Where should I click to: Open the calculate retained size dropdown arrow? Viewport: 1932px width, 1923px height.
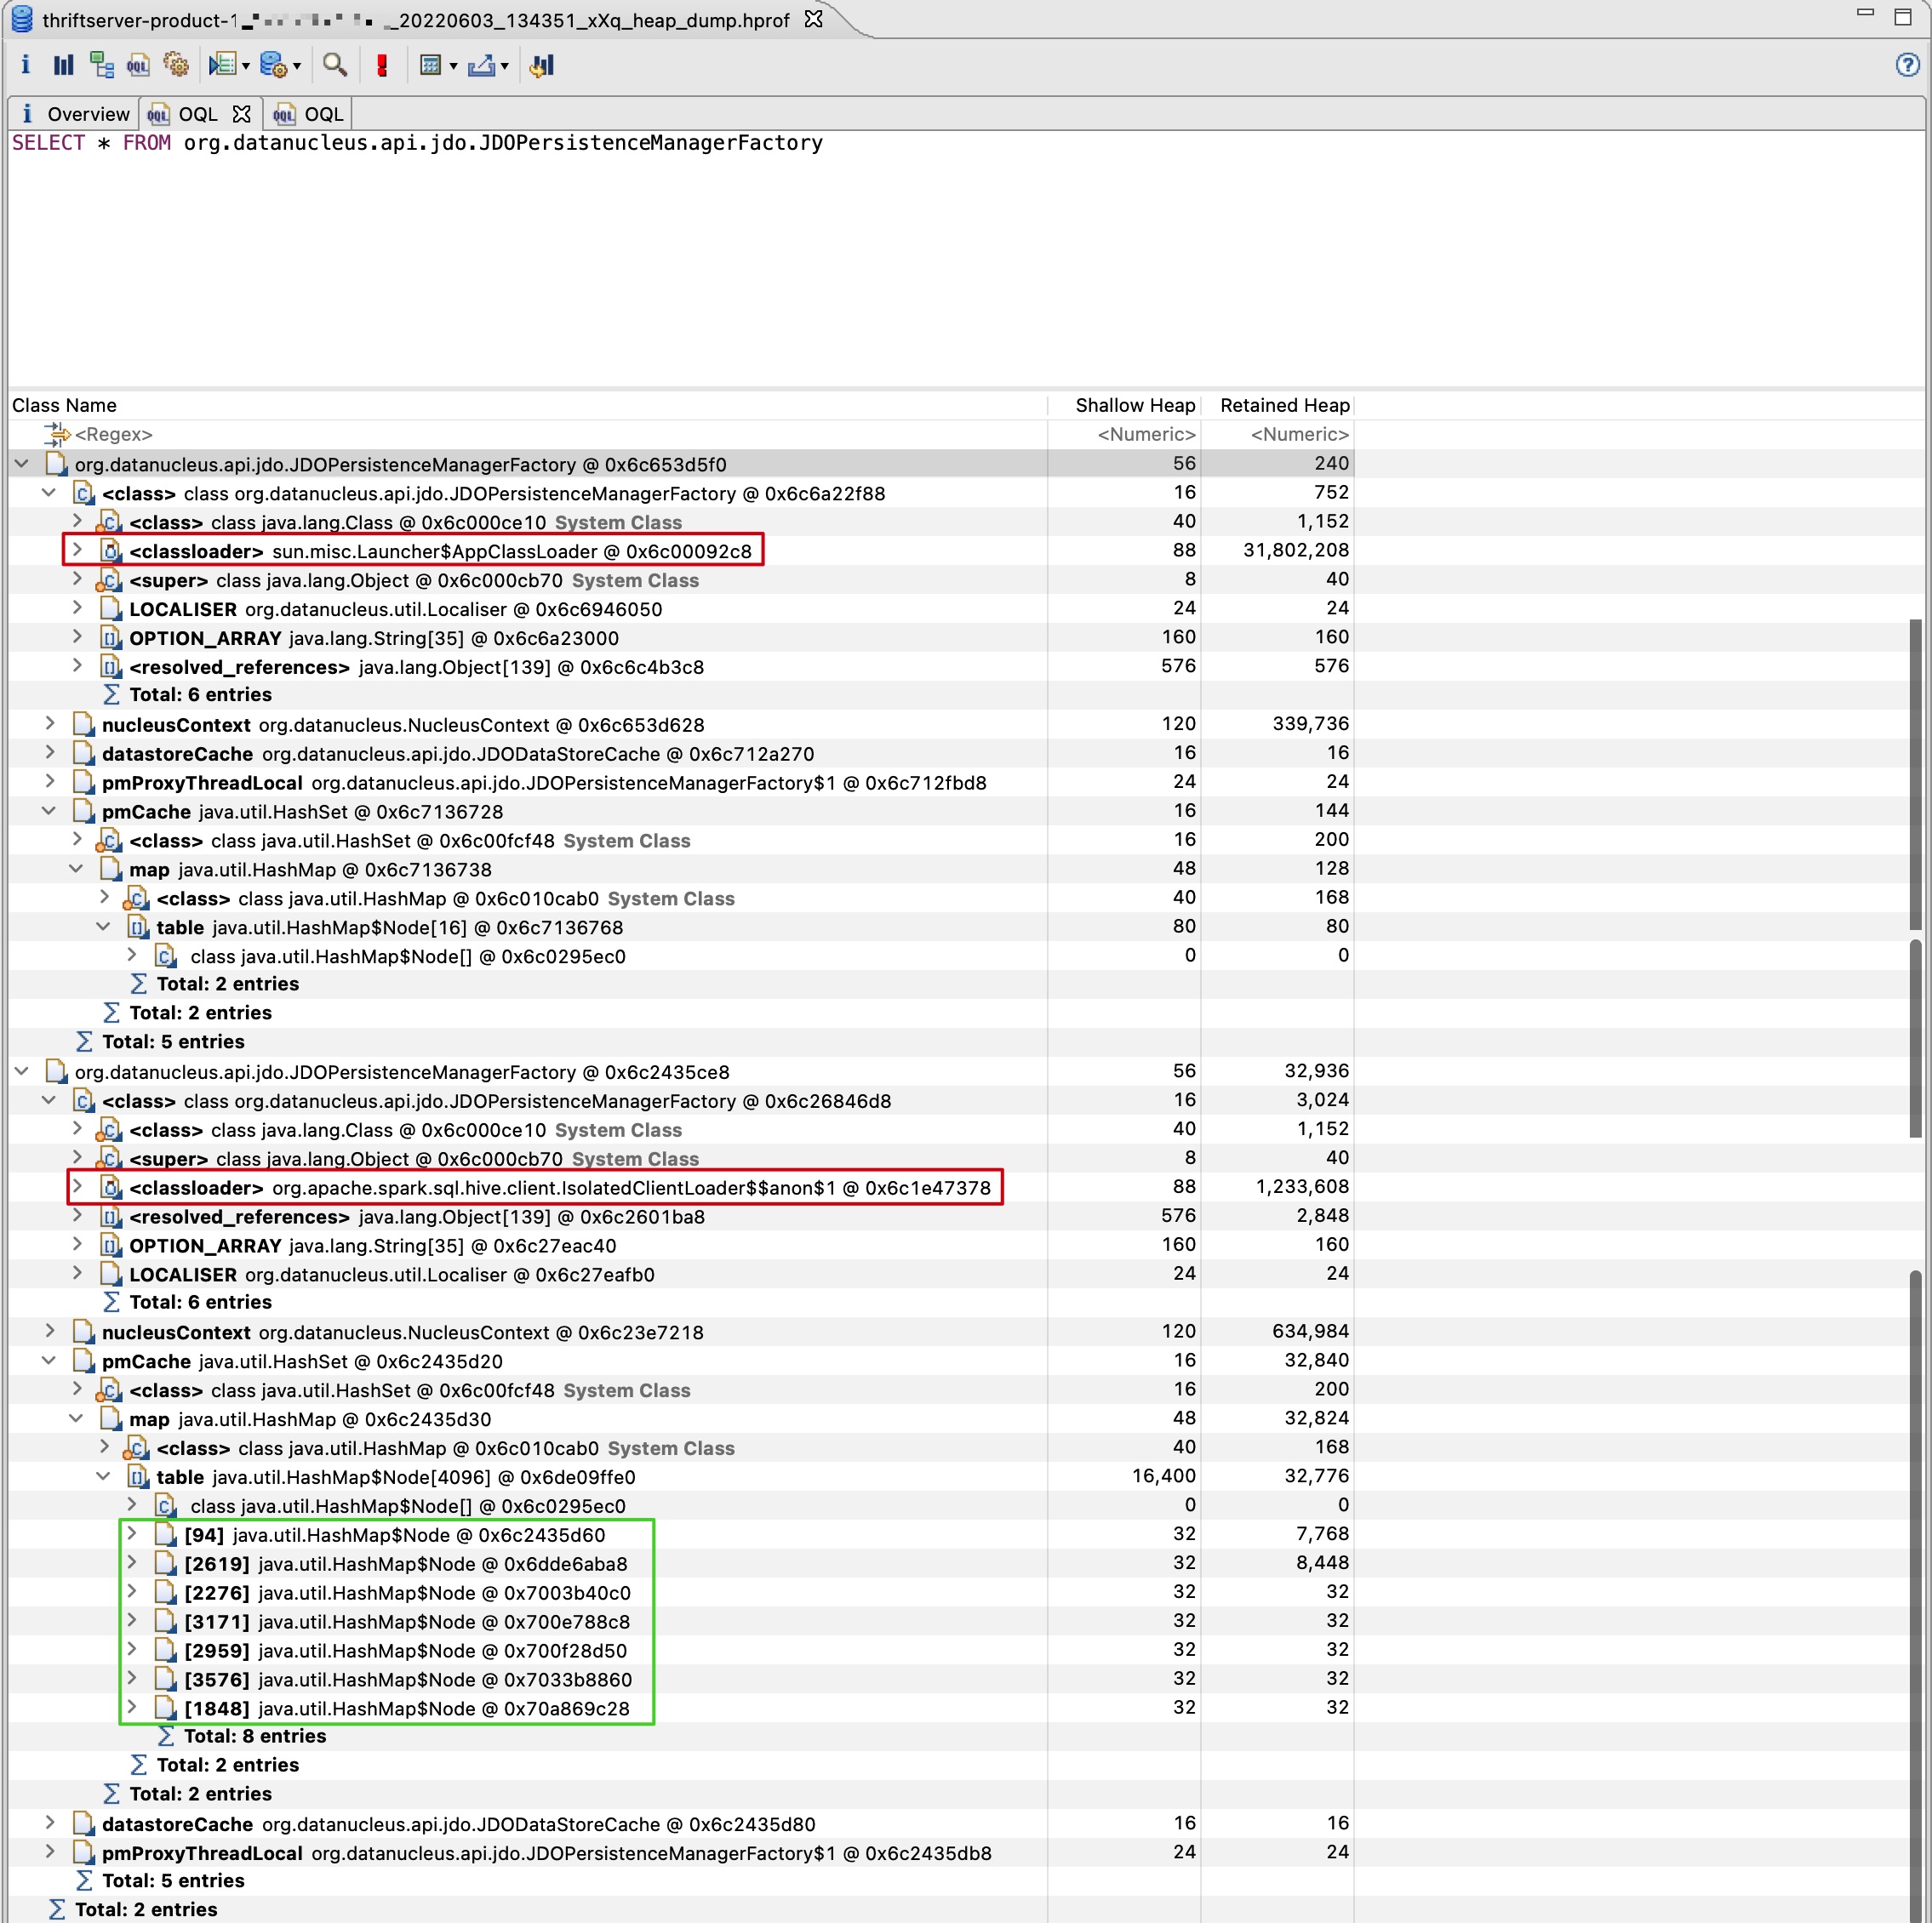click(454, 67)
